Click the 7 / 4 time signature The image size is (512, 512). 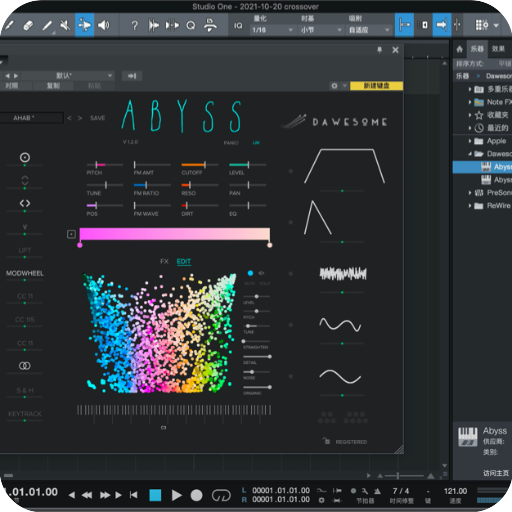[x=401, y=491]
